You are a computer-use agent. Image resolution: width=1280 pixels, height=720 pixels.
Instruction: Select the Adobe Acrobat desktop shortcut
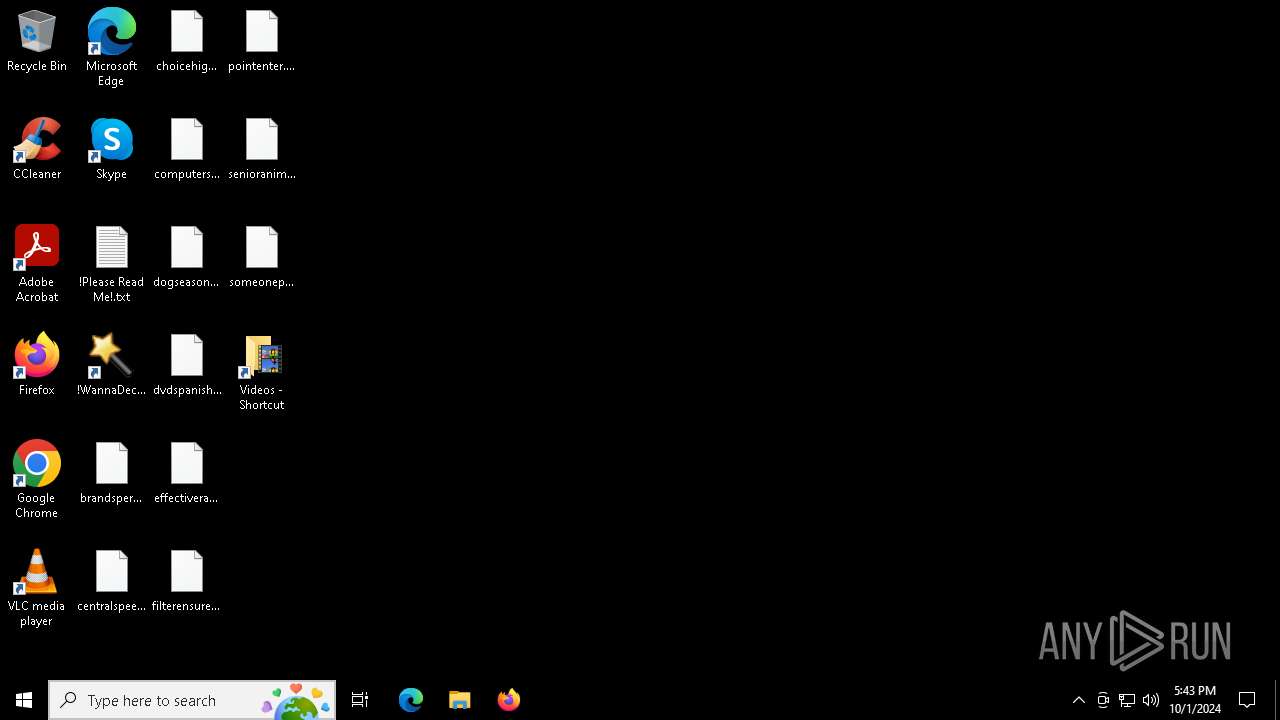37,263
